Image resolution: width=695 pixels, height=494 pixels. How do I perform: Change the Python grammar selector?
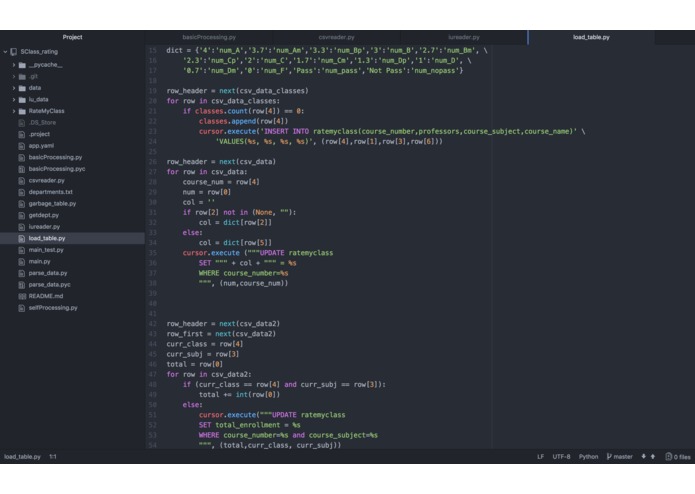[588, 456]
